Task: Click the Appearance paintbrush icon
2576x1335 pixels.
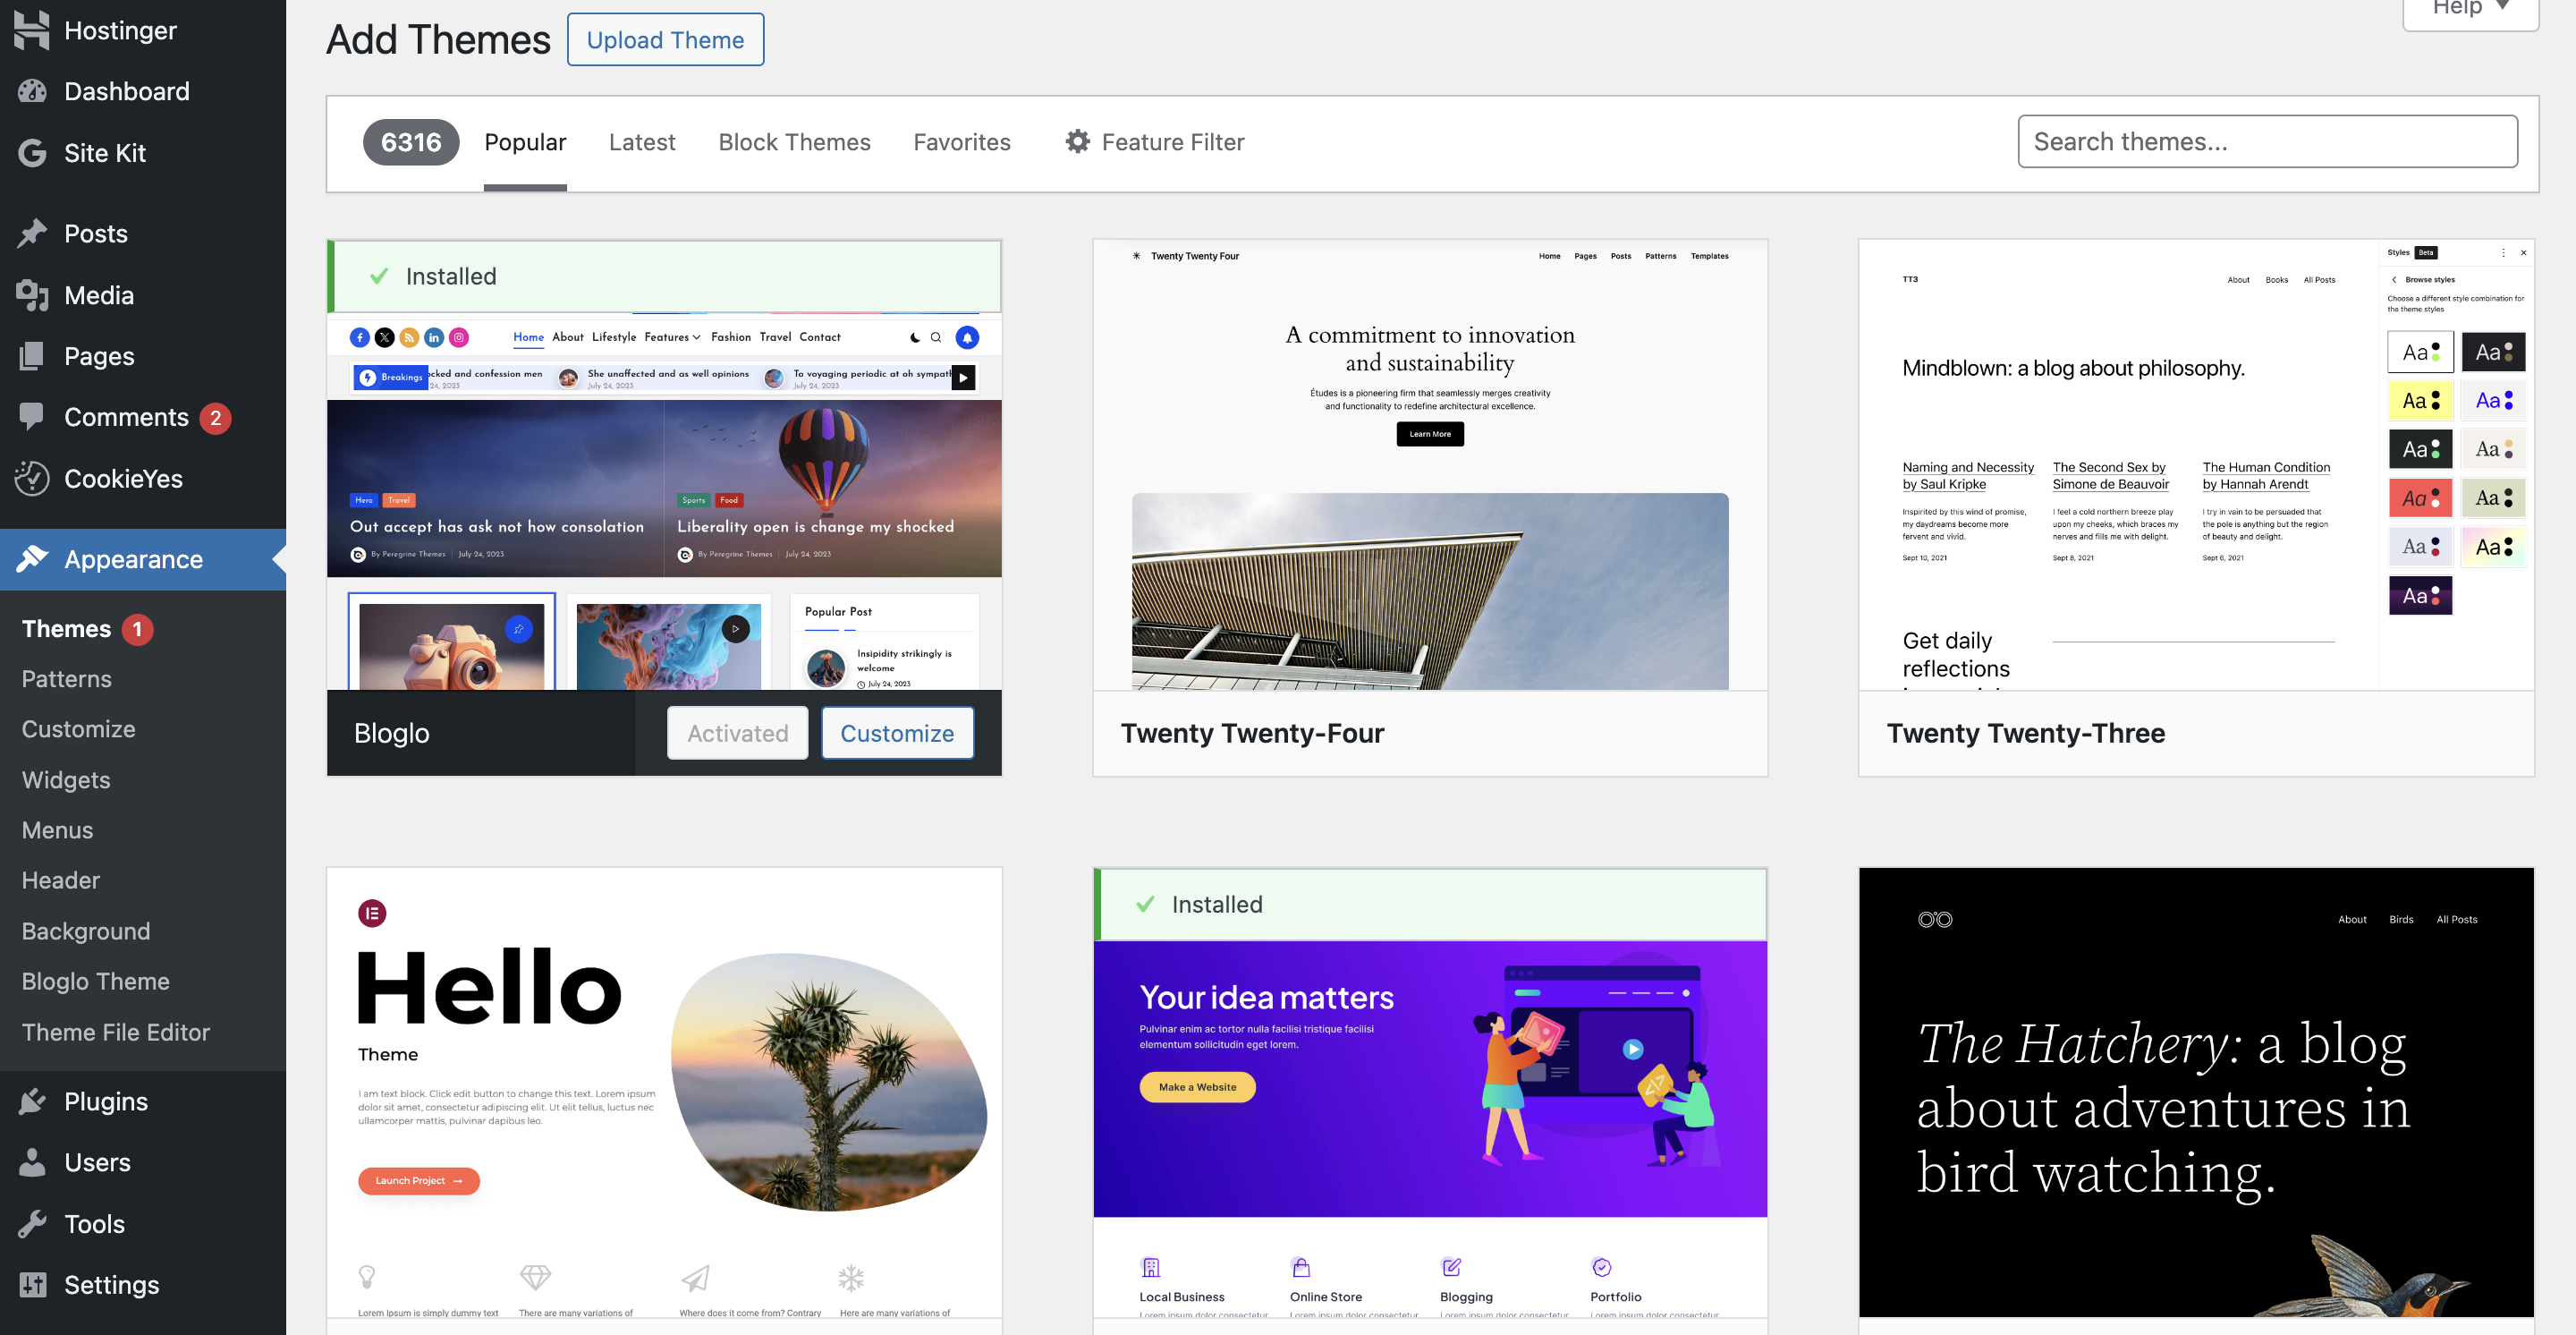Action: 32,559
